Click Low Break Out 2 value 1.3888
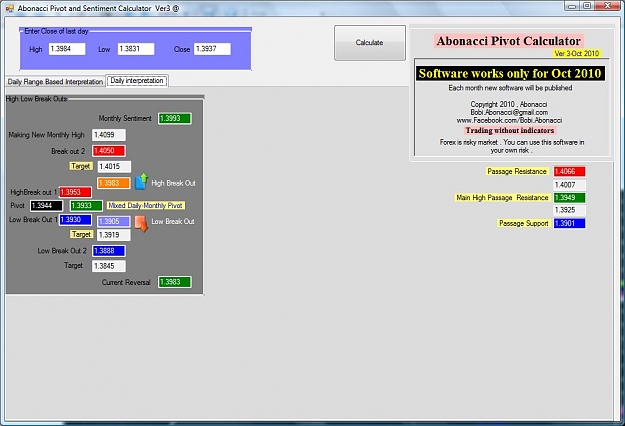Screen dimensions: 625x426 [x=109, y=251]
